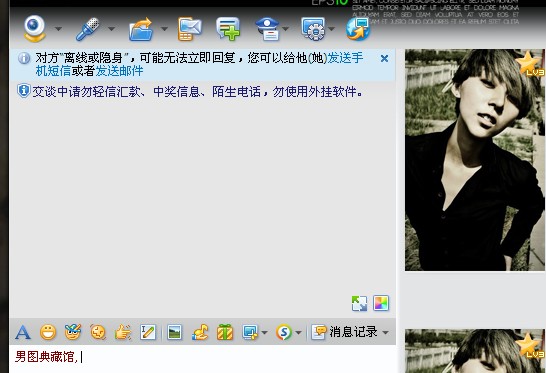Click the Sogou S search icon
This screenshot has height=373, width=546.
284,333
